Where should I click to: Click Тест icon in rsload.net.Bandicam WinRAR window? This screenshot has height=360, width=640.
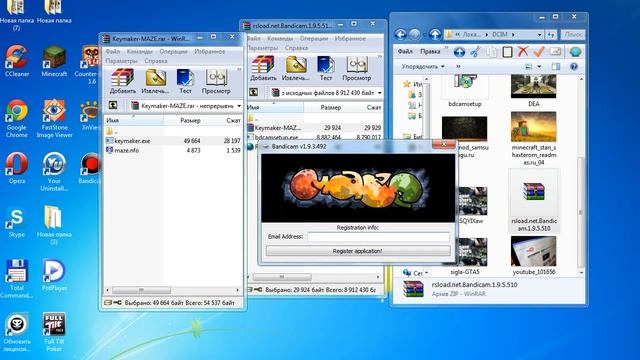[326, 68]
